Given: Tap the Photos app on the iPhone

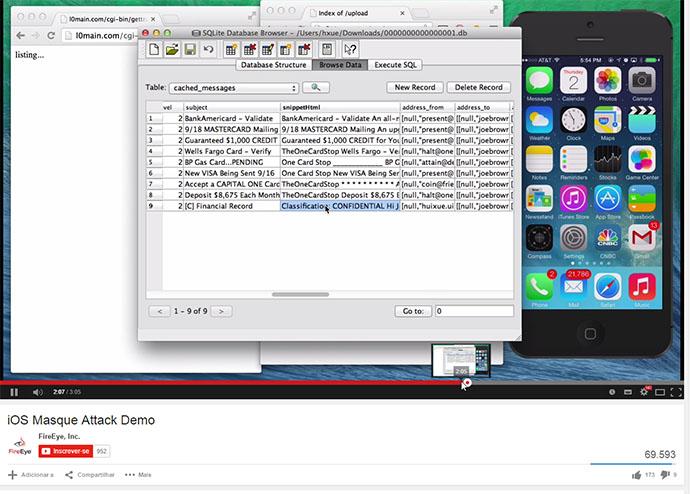Looking at the screenshot, I should click(x=608, y=81).
